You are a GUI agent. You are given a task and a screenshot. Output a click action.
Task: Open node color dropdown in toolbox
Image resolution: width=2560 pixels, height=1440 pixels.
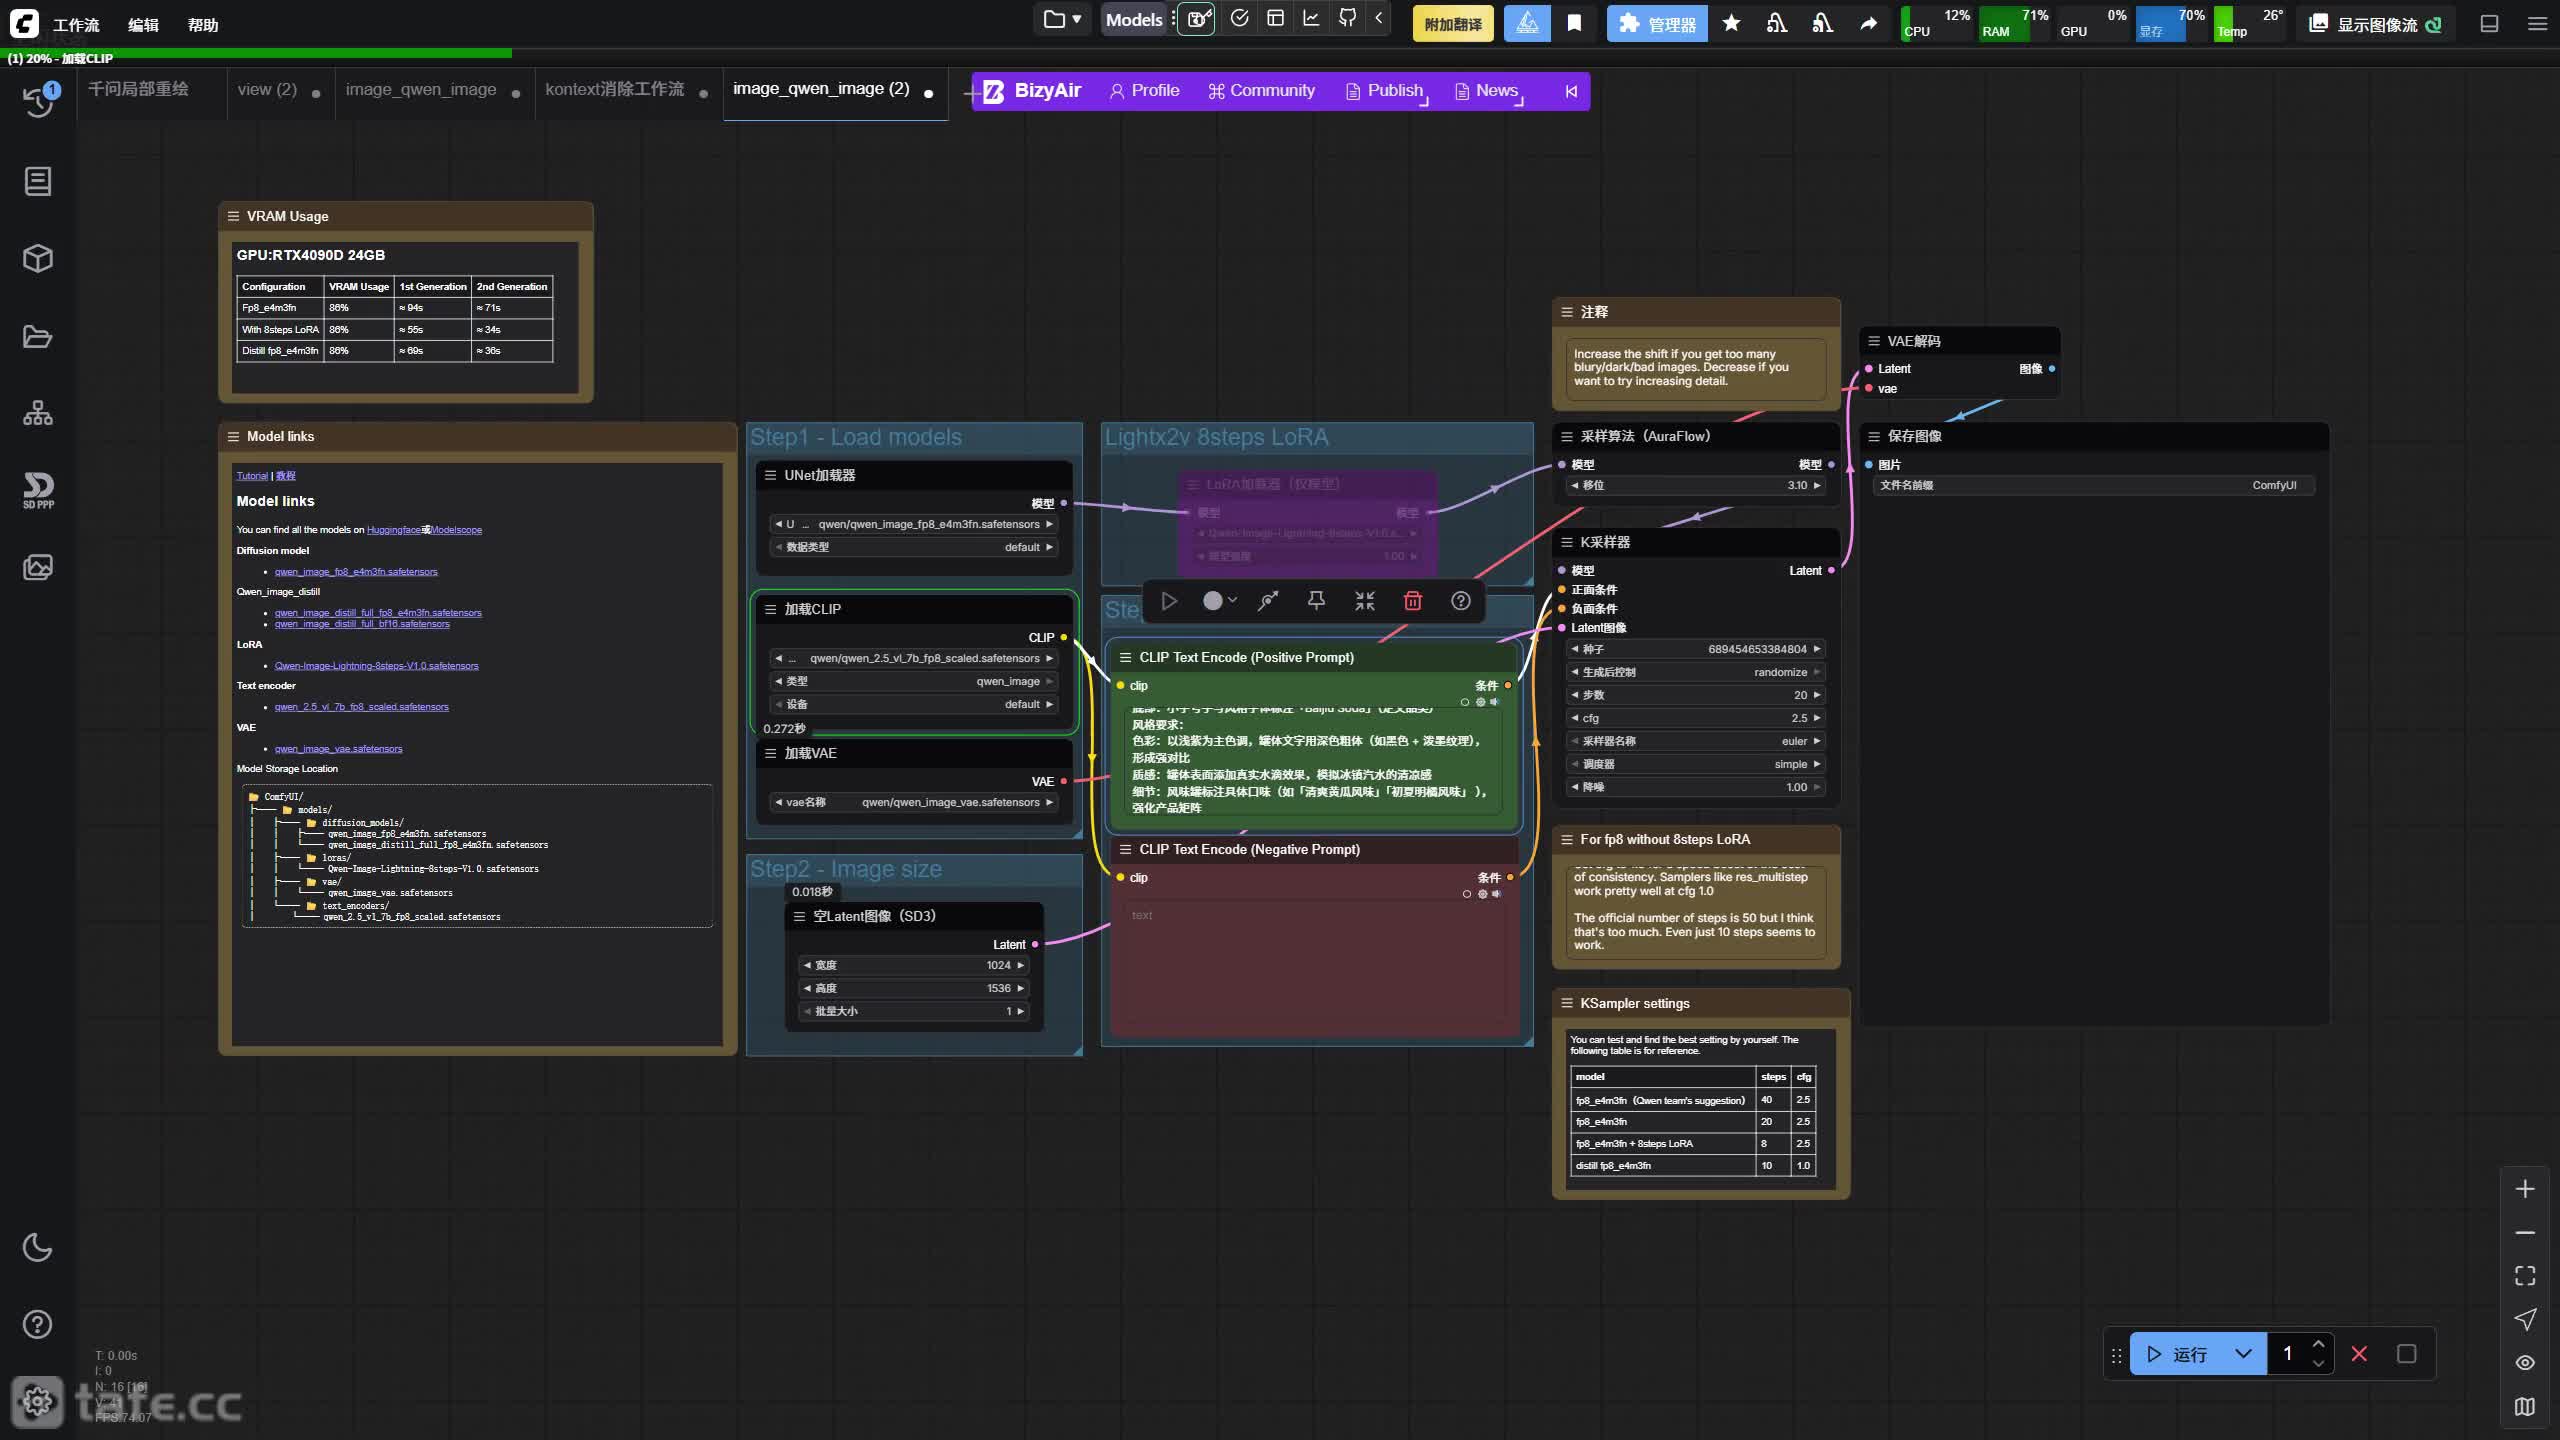[1220, 601]
